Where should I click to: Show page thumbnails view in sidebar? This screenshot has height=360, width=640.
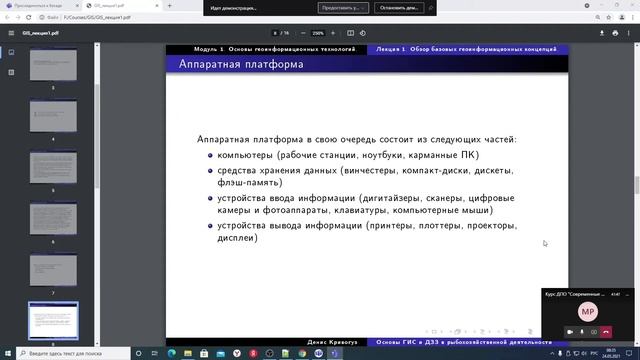[x=11, y=52]
